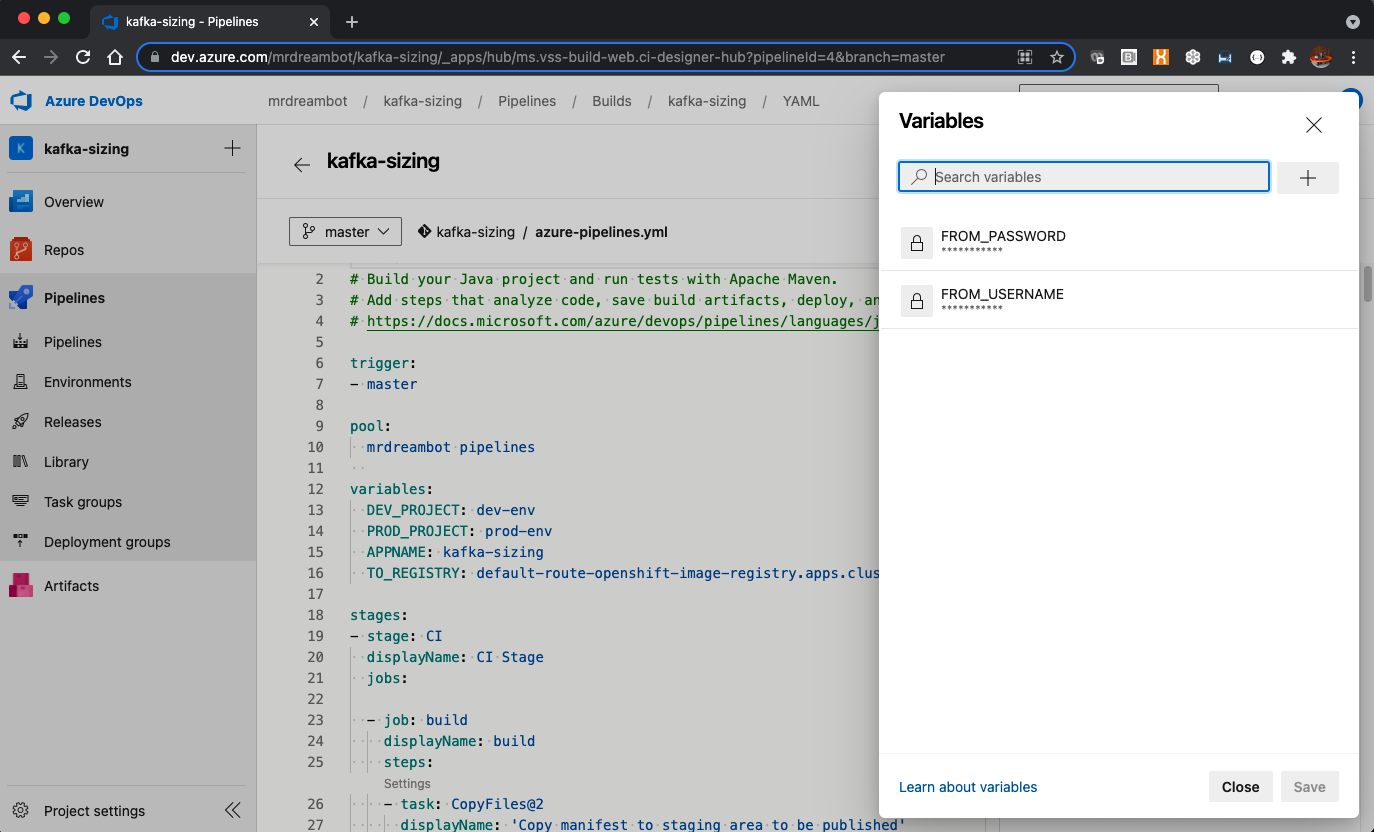Close the Variables panel with the X
The height and width of the screenshot is (832, 1374).
pyautogui.click(x=1314, y=125)
